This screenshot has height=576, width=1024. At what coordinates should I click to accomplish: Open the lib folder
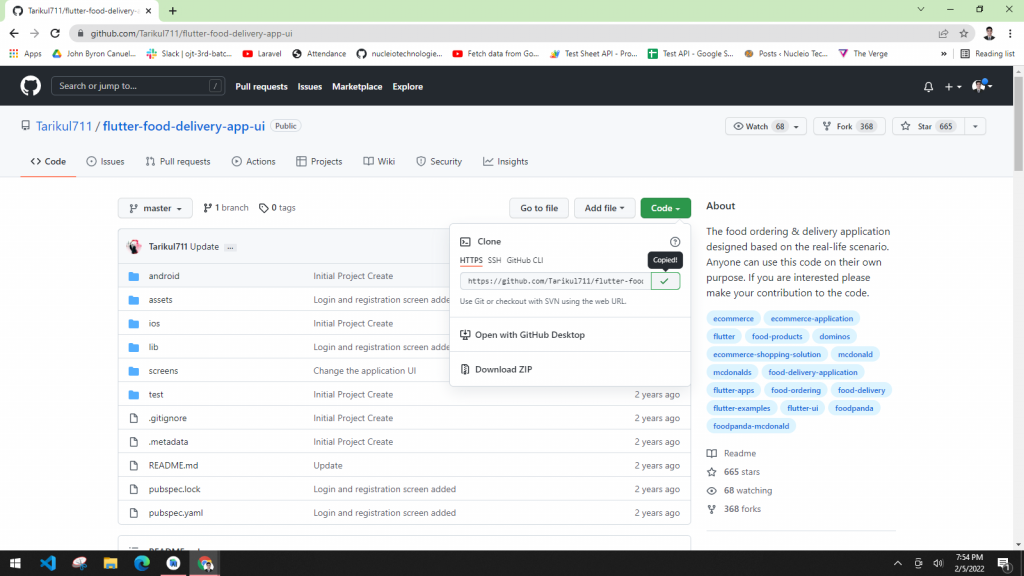(x=153, y=347)
